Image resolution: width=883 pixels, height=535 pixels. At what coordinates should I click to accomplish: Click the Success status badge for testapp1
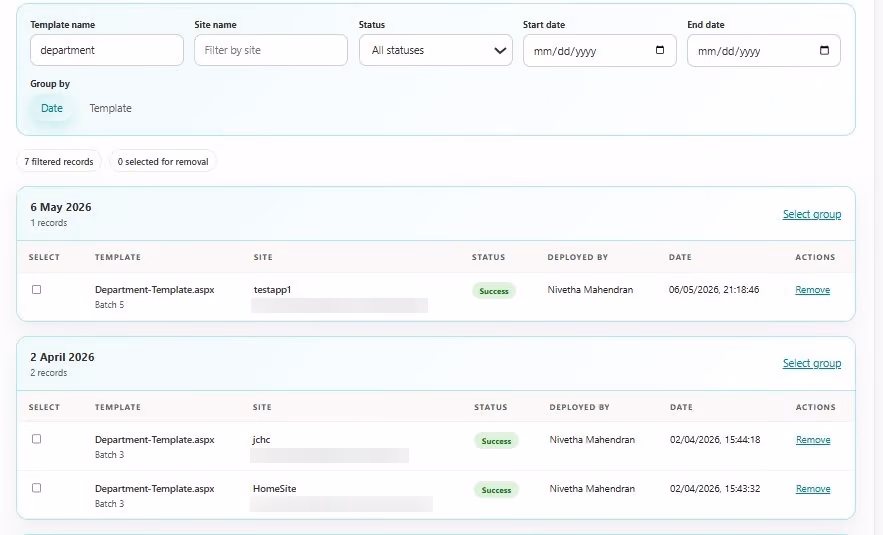[x=494, y=291]
